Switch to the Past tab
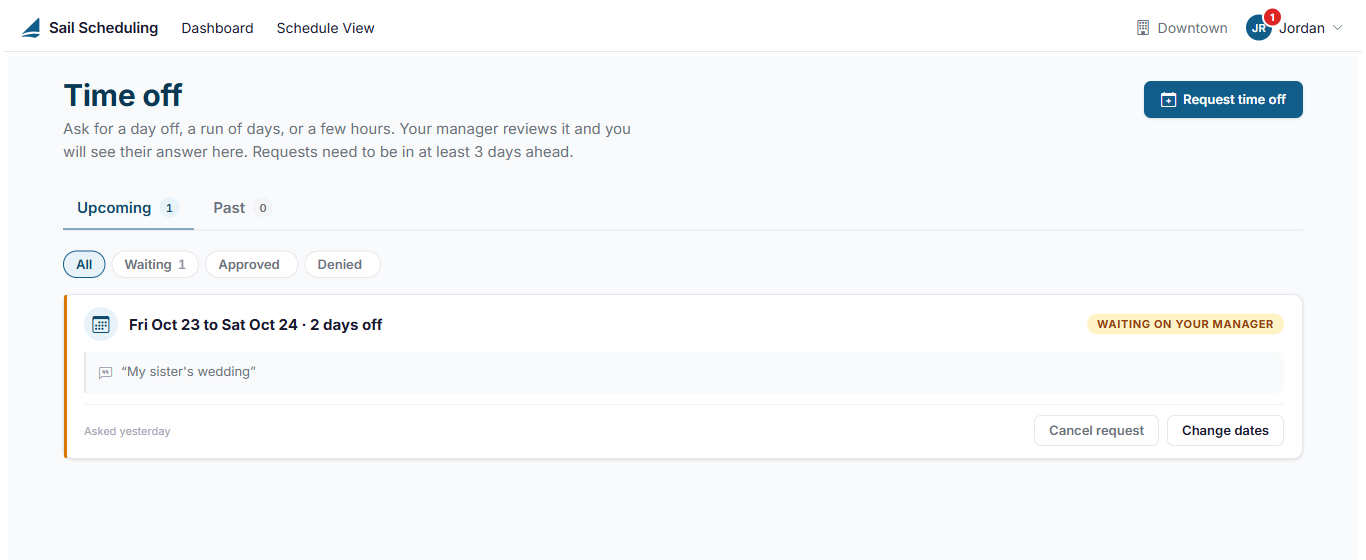The image size is (1366, 560). coord(242,208)
